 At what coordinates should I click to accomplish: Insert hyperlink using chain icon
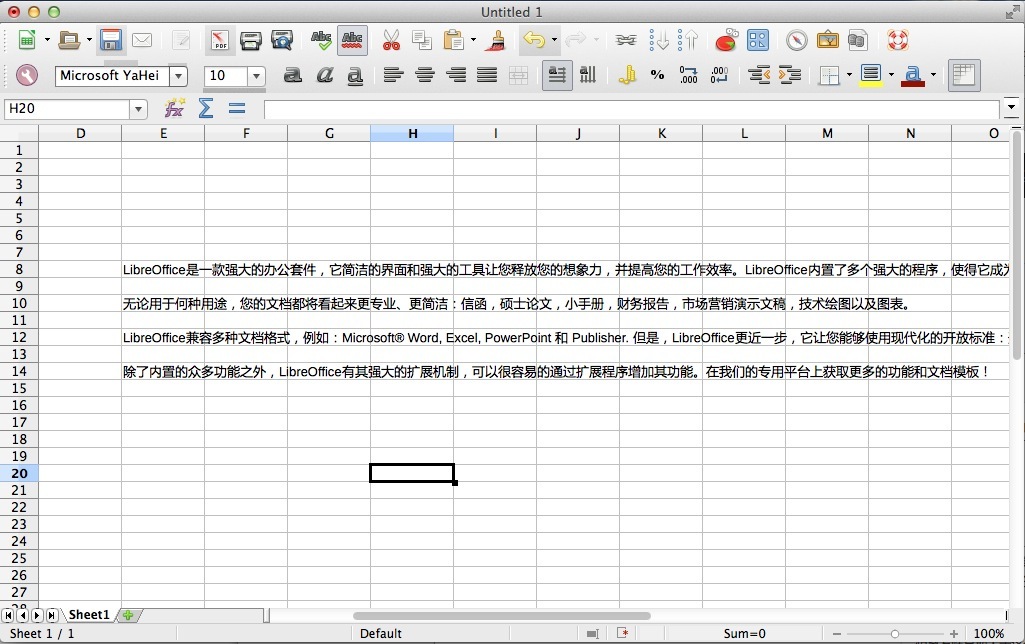click(626, 41)
